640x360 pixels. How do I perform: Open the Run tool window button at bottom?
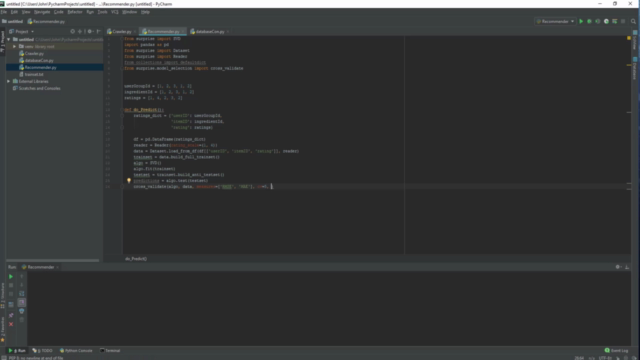[17, 351]
